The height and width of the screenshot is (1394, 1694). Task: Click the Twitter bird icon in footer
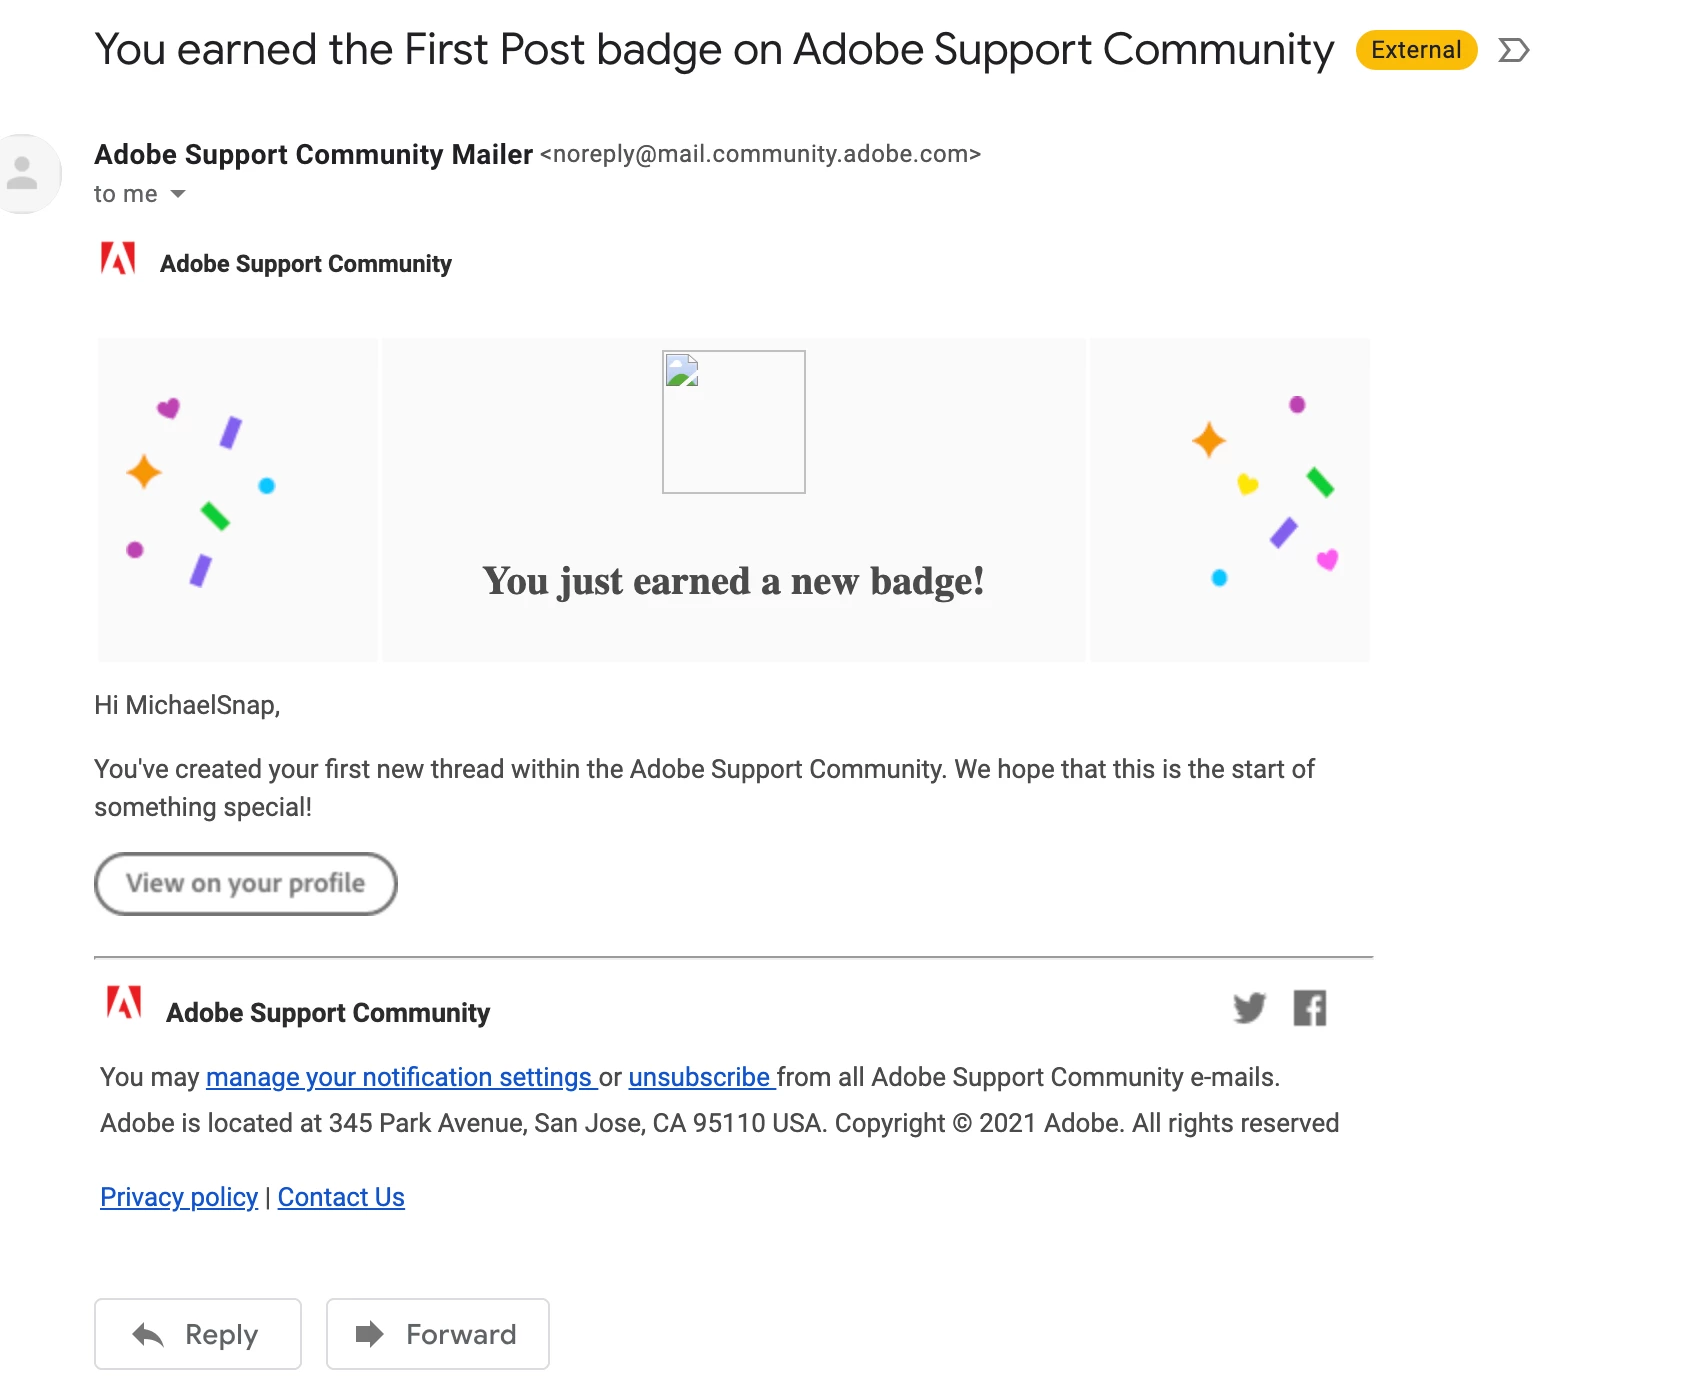point(1249,1008)
